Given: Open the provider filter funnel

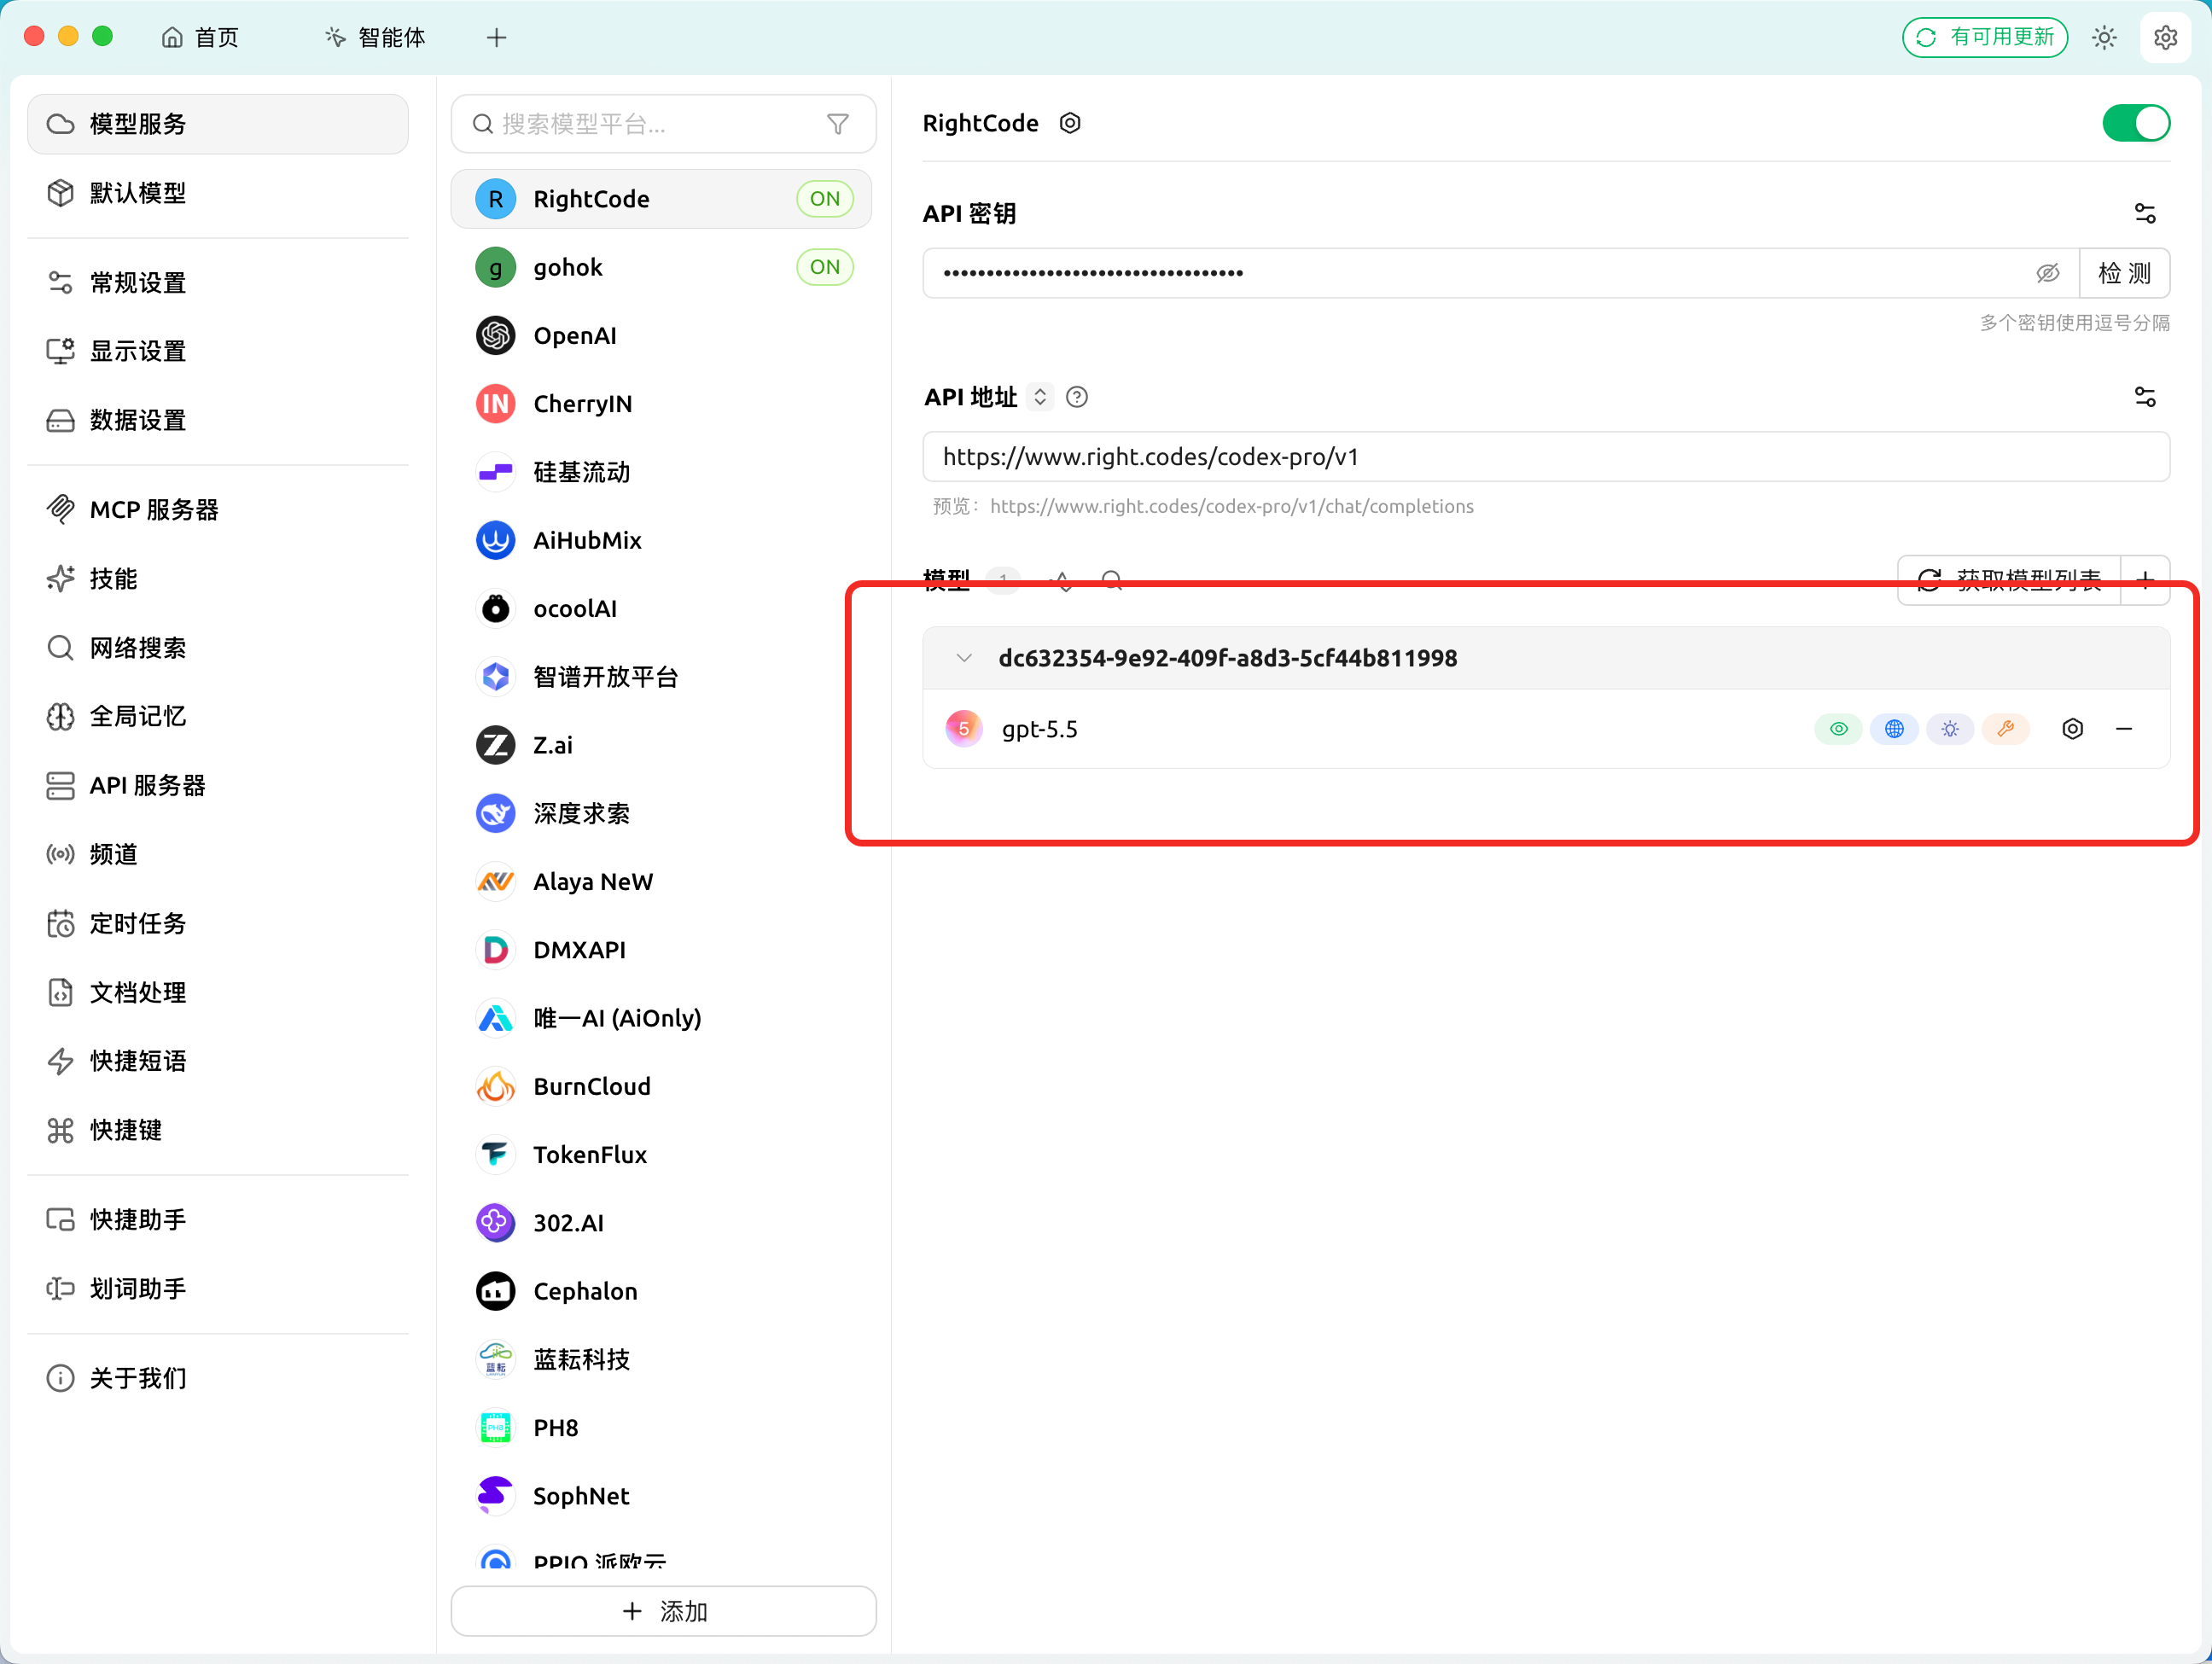Looking at the screenshot, I should (838, 124).
